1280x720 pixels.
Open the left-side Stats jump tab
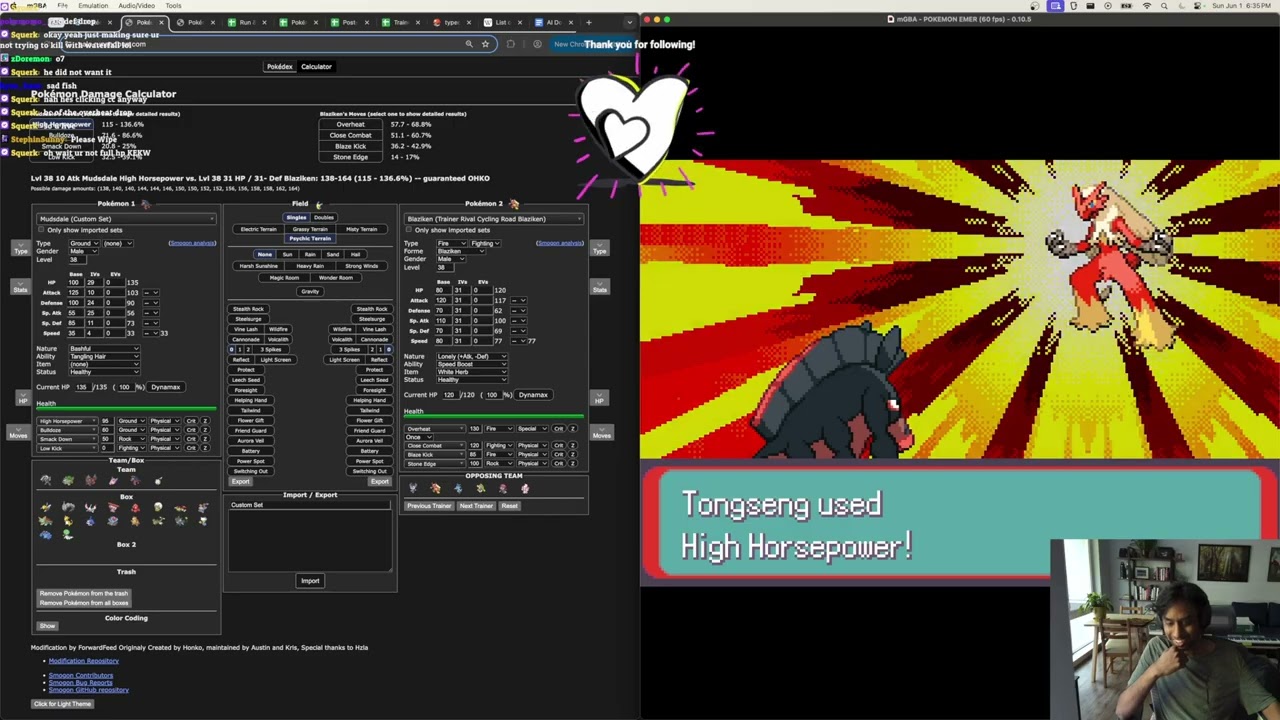click(x=20, y=288)
